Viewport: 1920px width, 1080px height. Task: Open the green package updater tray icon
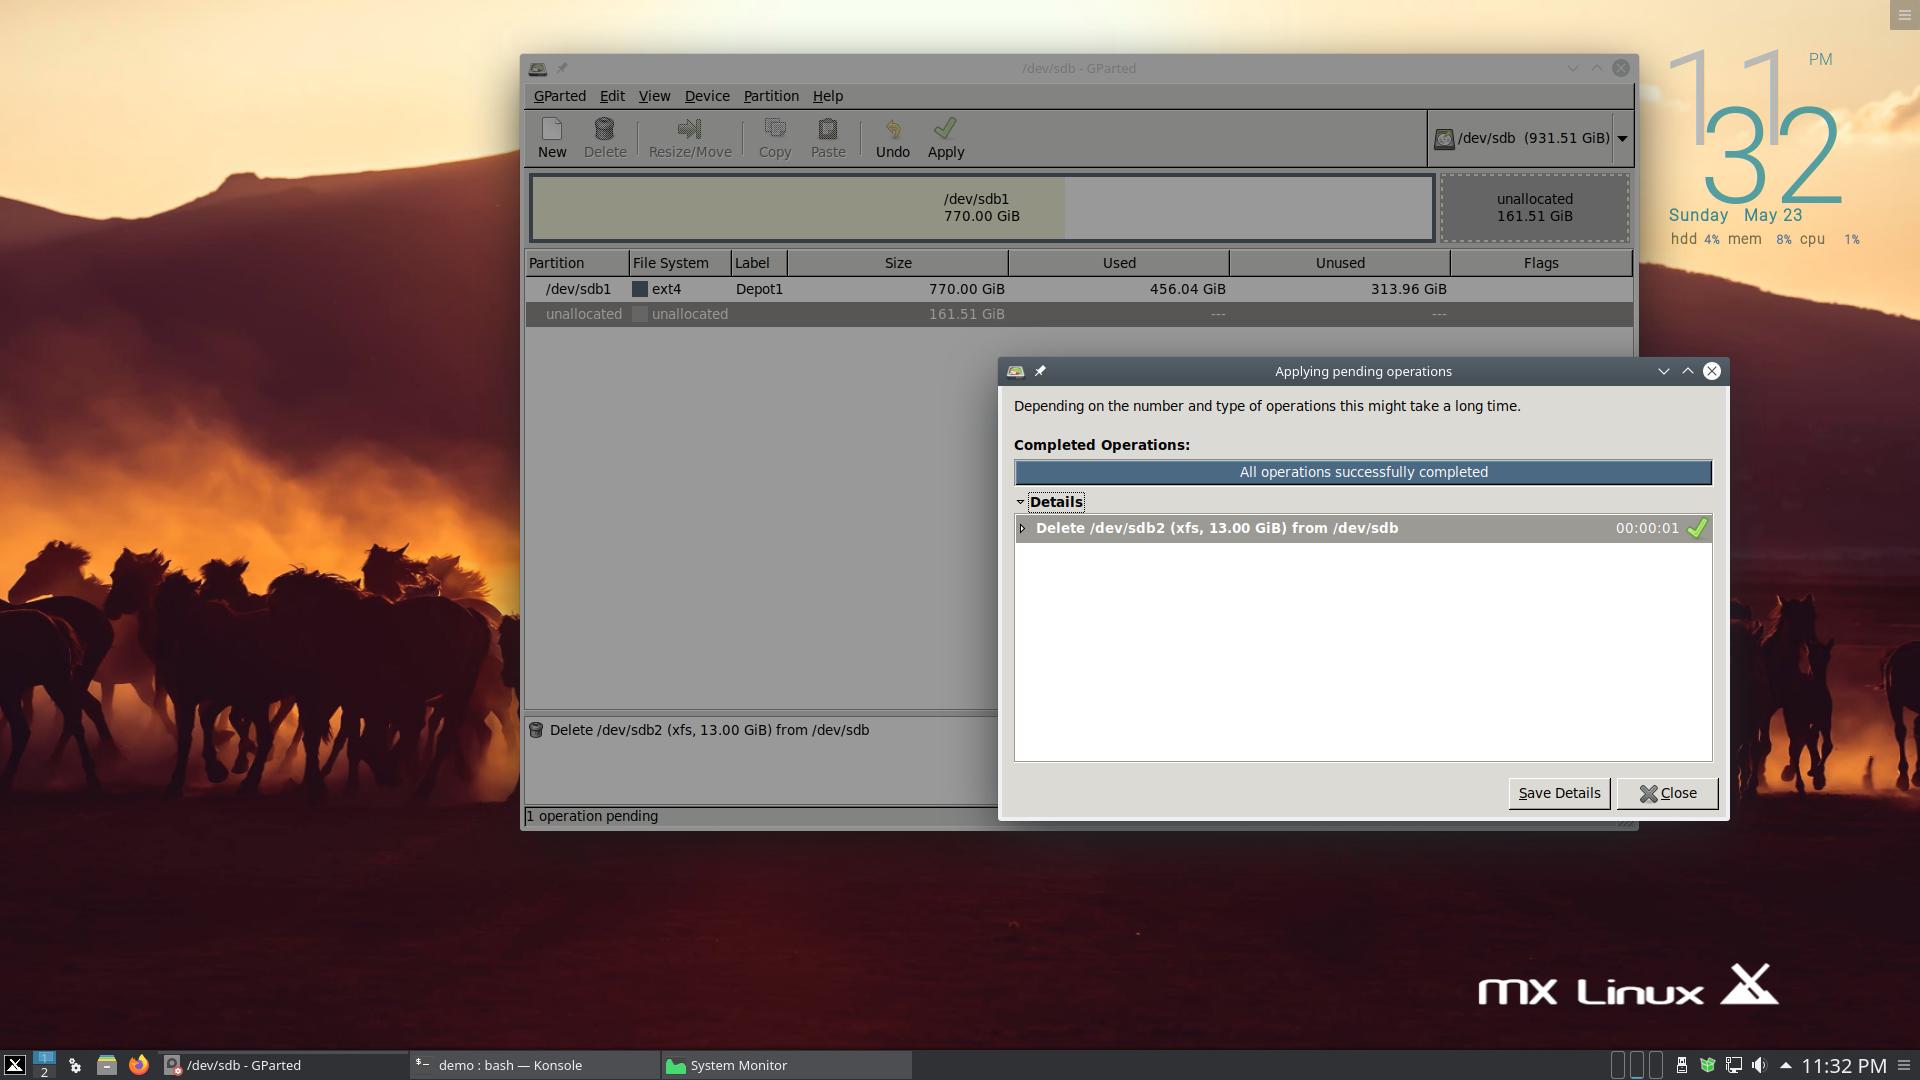click(x=1708, y=1065)
